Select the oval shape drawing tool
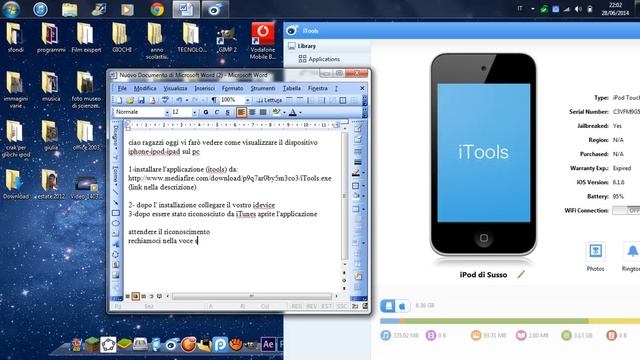Screen dimensions: 640x360 click(116, 223)
